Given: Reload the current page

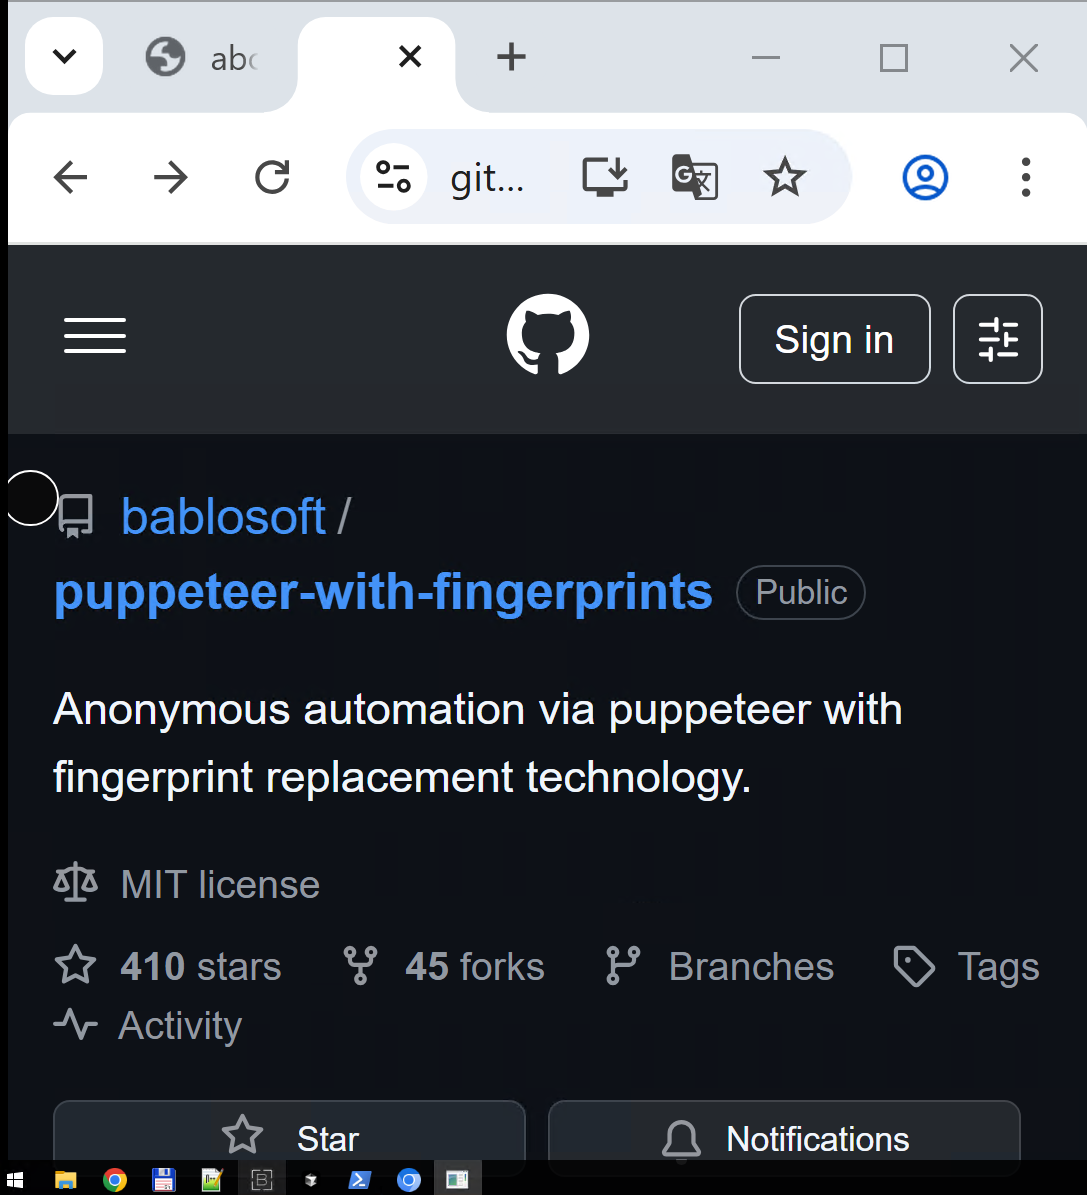Looking at the screenshot, I should (272, 177).
